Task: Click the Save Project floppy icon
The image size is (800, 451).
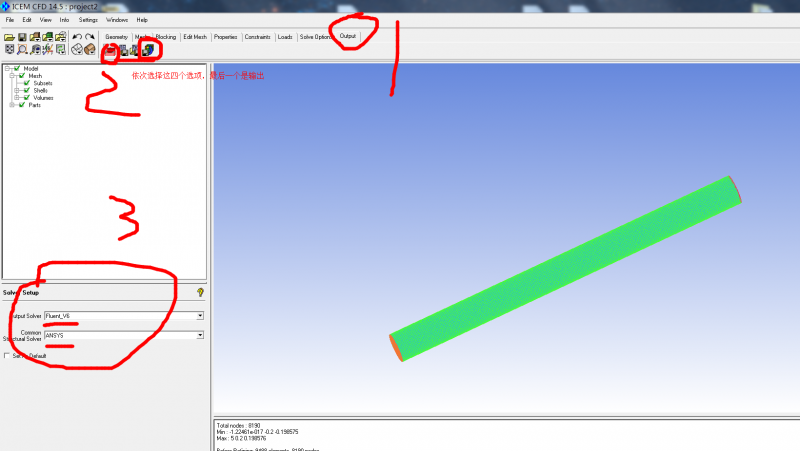Action: [x=22, y=37]
